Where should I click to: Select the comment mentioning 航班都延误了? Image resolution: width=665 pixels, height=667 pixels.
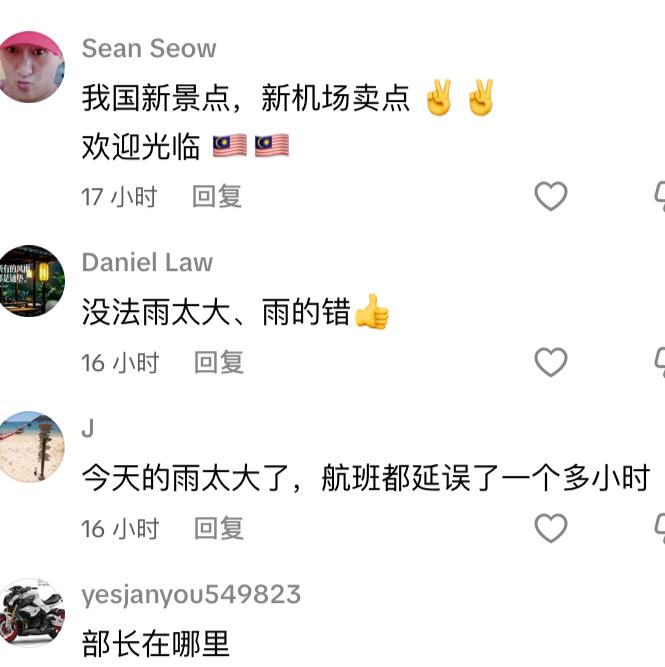pos(366,478)
